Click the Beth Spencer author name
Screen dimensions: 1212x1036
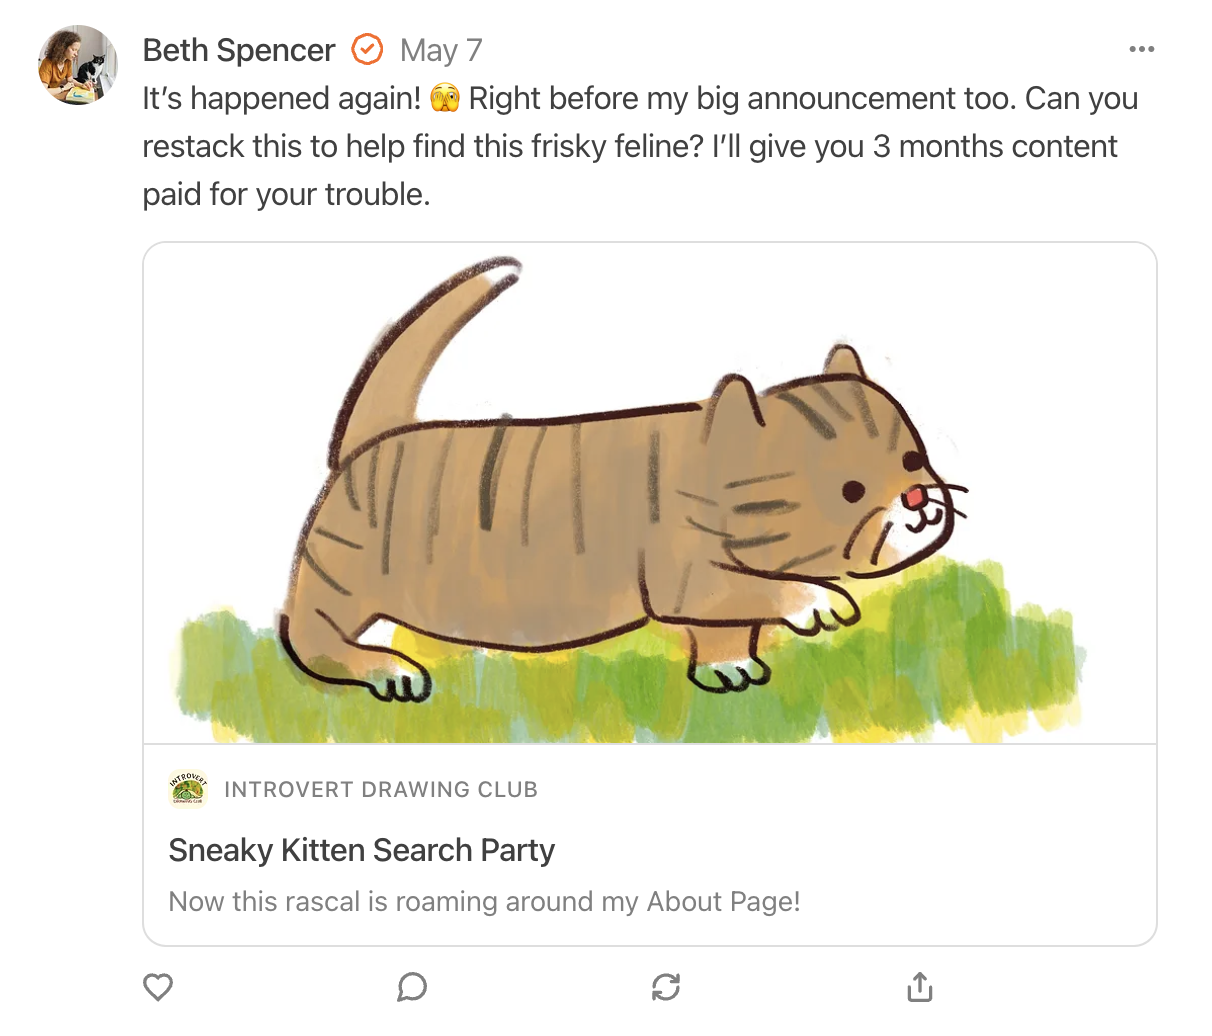[x=239, y=50]
